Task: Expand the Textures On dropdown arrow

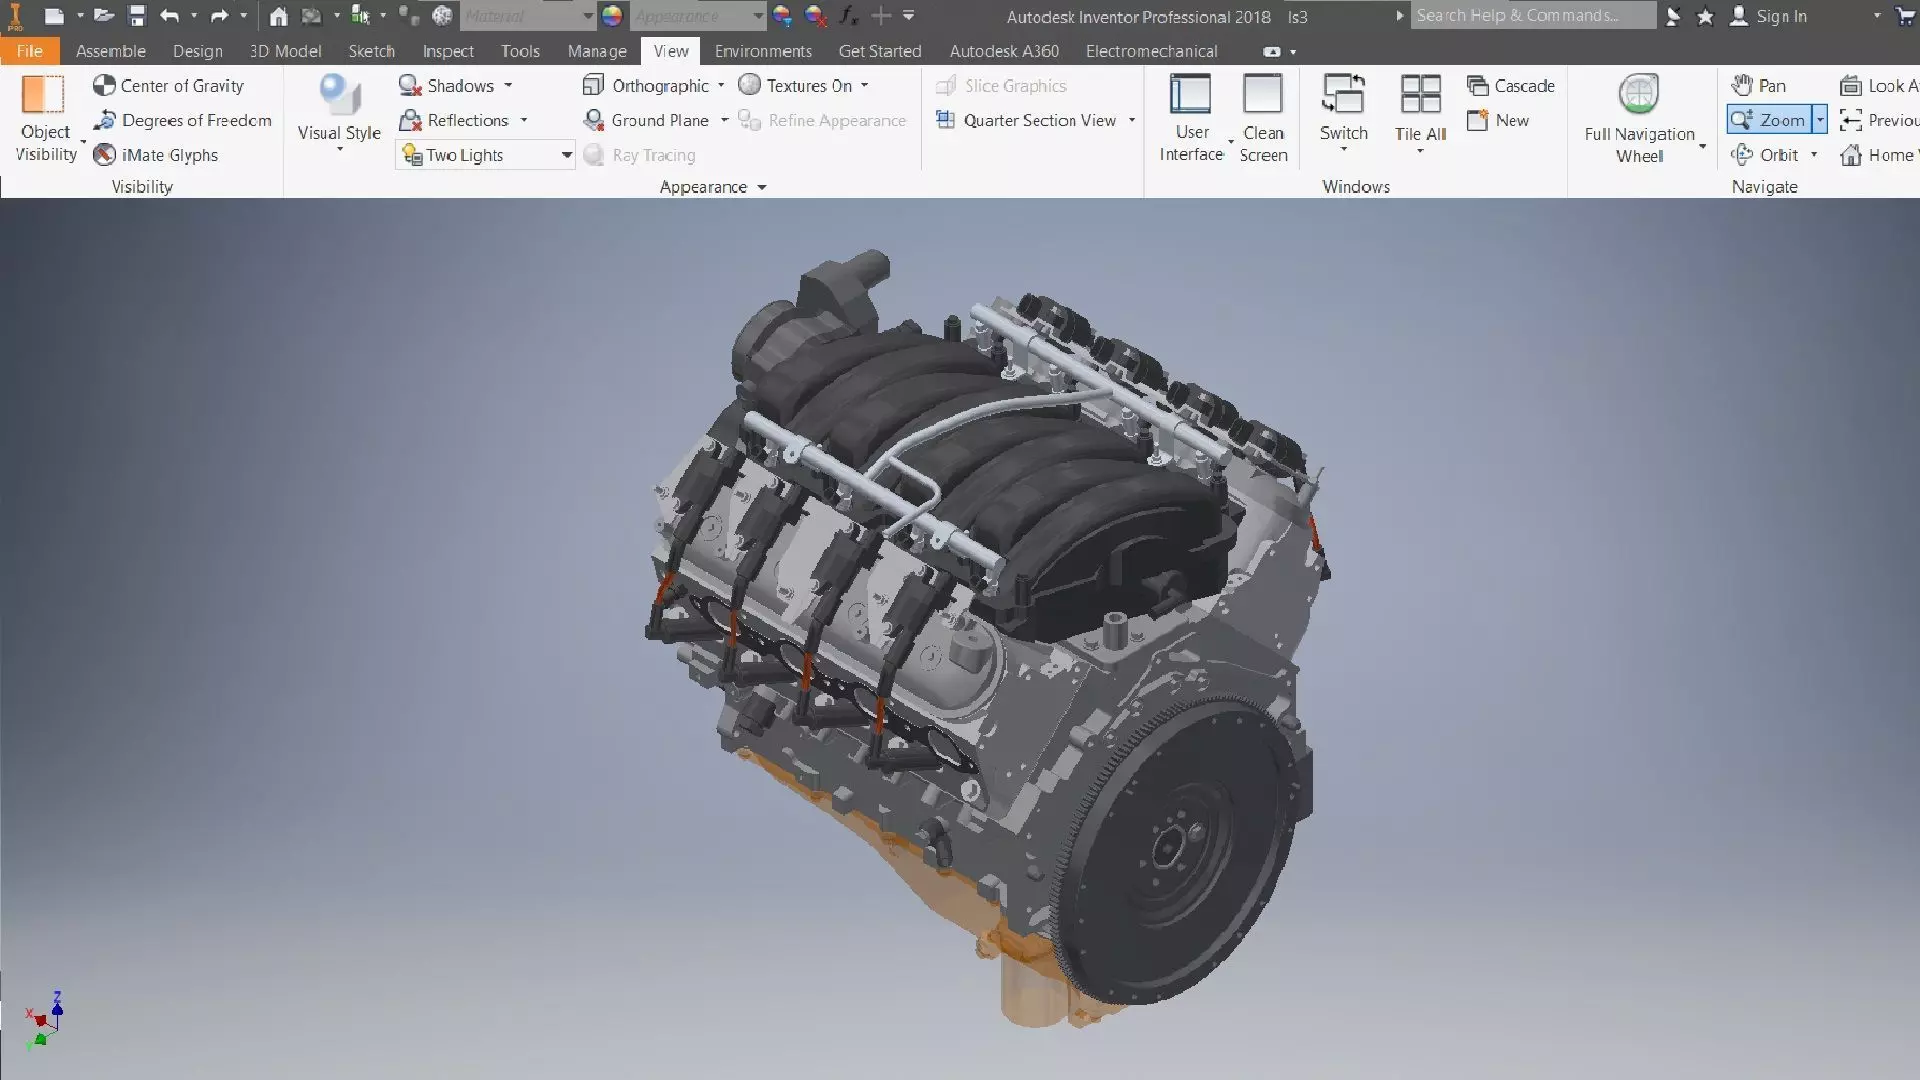Action: pos(864,86)
